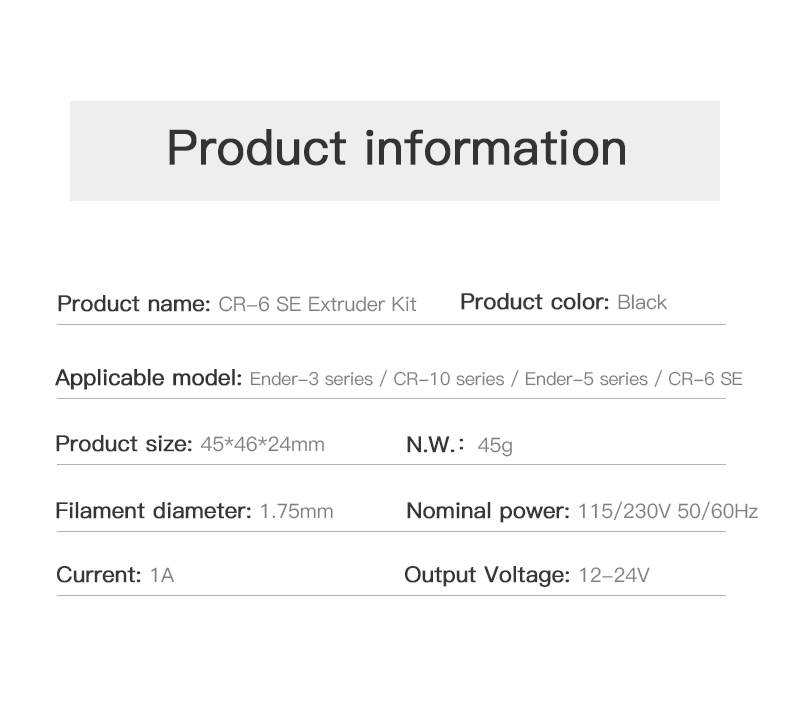
Task: Click the 45g weight value
Action: (495, 445)
